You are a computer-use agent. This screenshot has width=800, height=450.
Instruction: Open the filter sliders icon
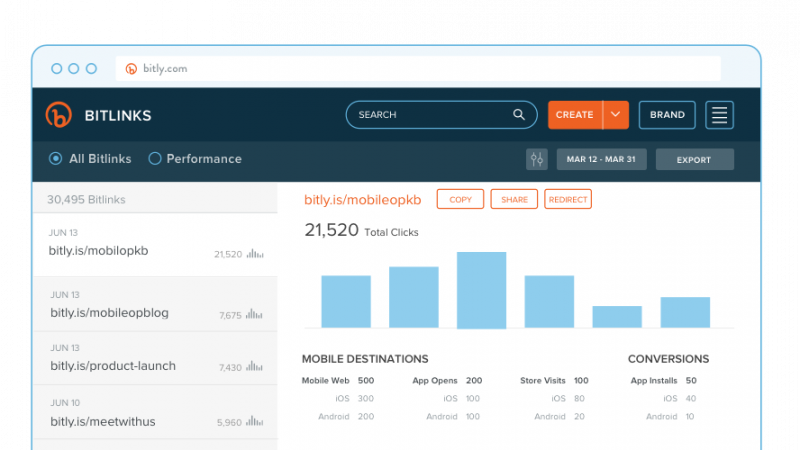[537, 159]
